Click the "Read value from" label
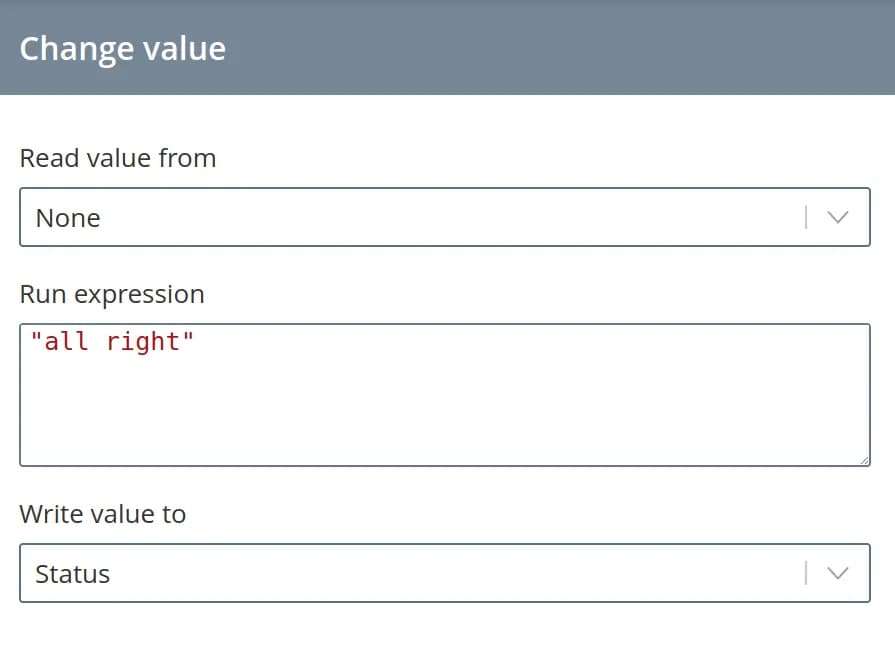895x645 pixels. tap(118, 158)
